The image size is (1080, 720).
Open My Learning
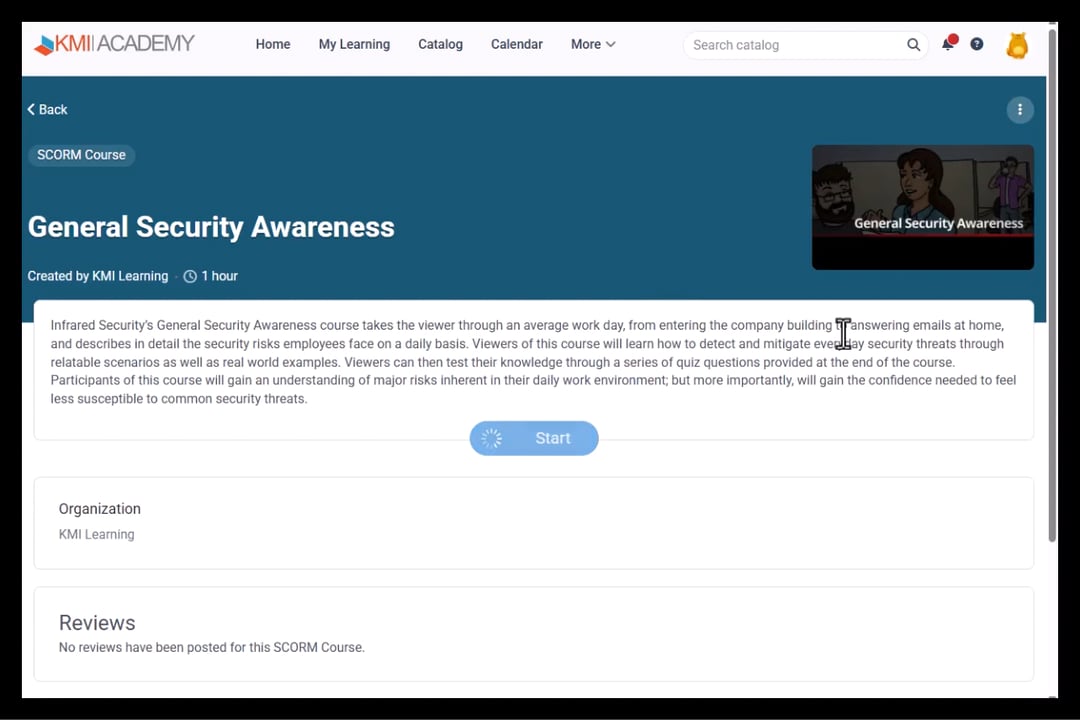(x=354, y=44)
